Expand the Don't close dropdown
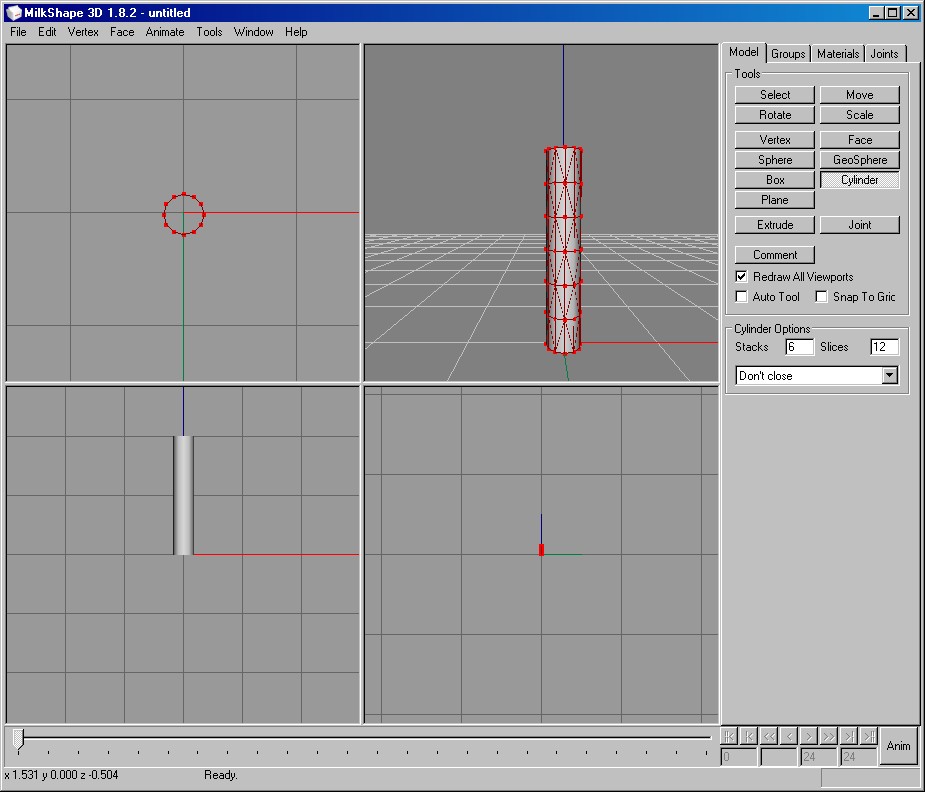The height and width of the screenshot is (792, 925). 889,376
